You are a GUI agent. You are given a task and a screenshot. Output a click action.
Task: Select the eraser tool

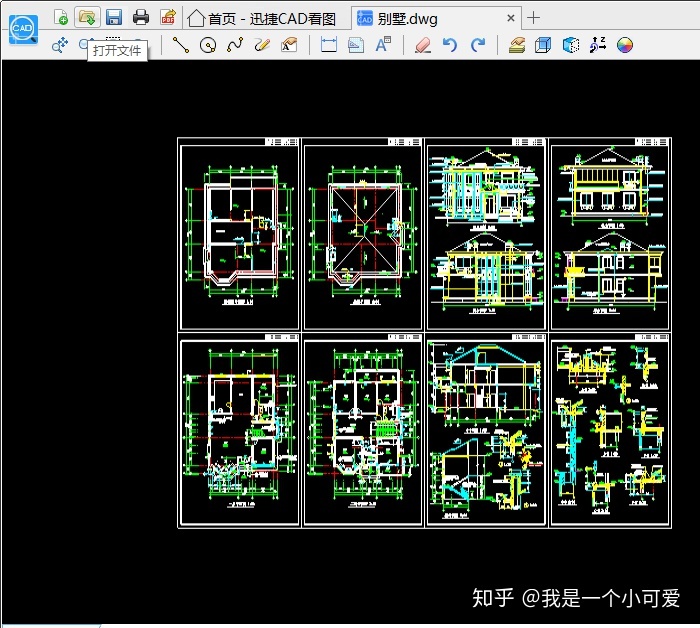tap(423, 45)
